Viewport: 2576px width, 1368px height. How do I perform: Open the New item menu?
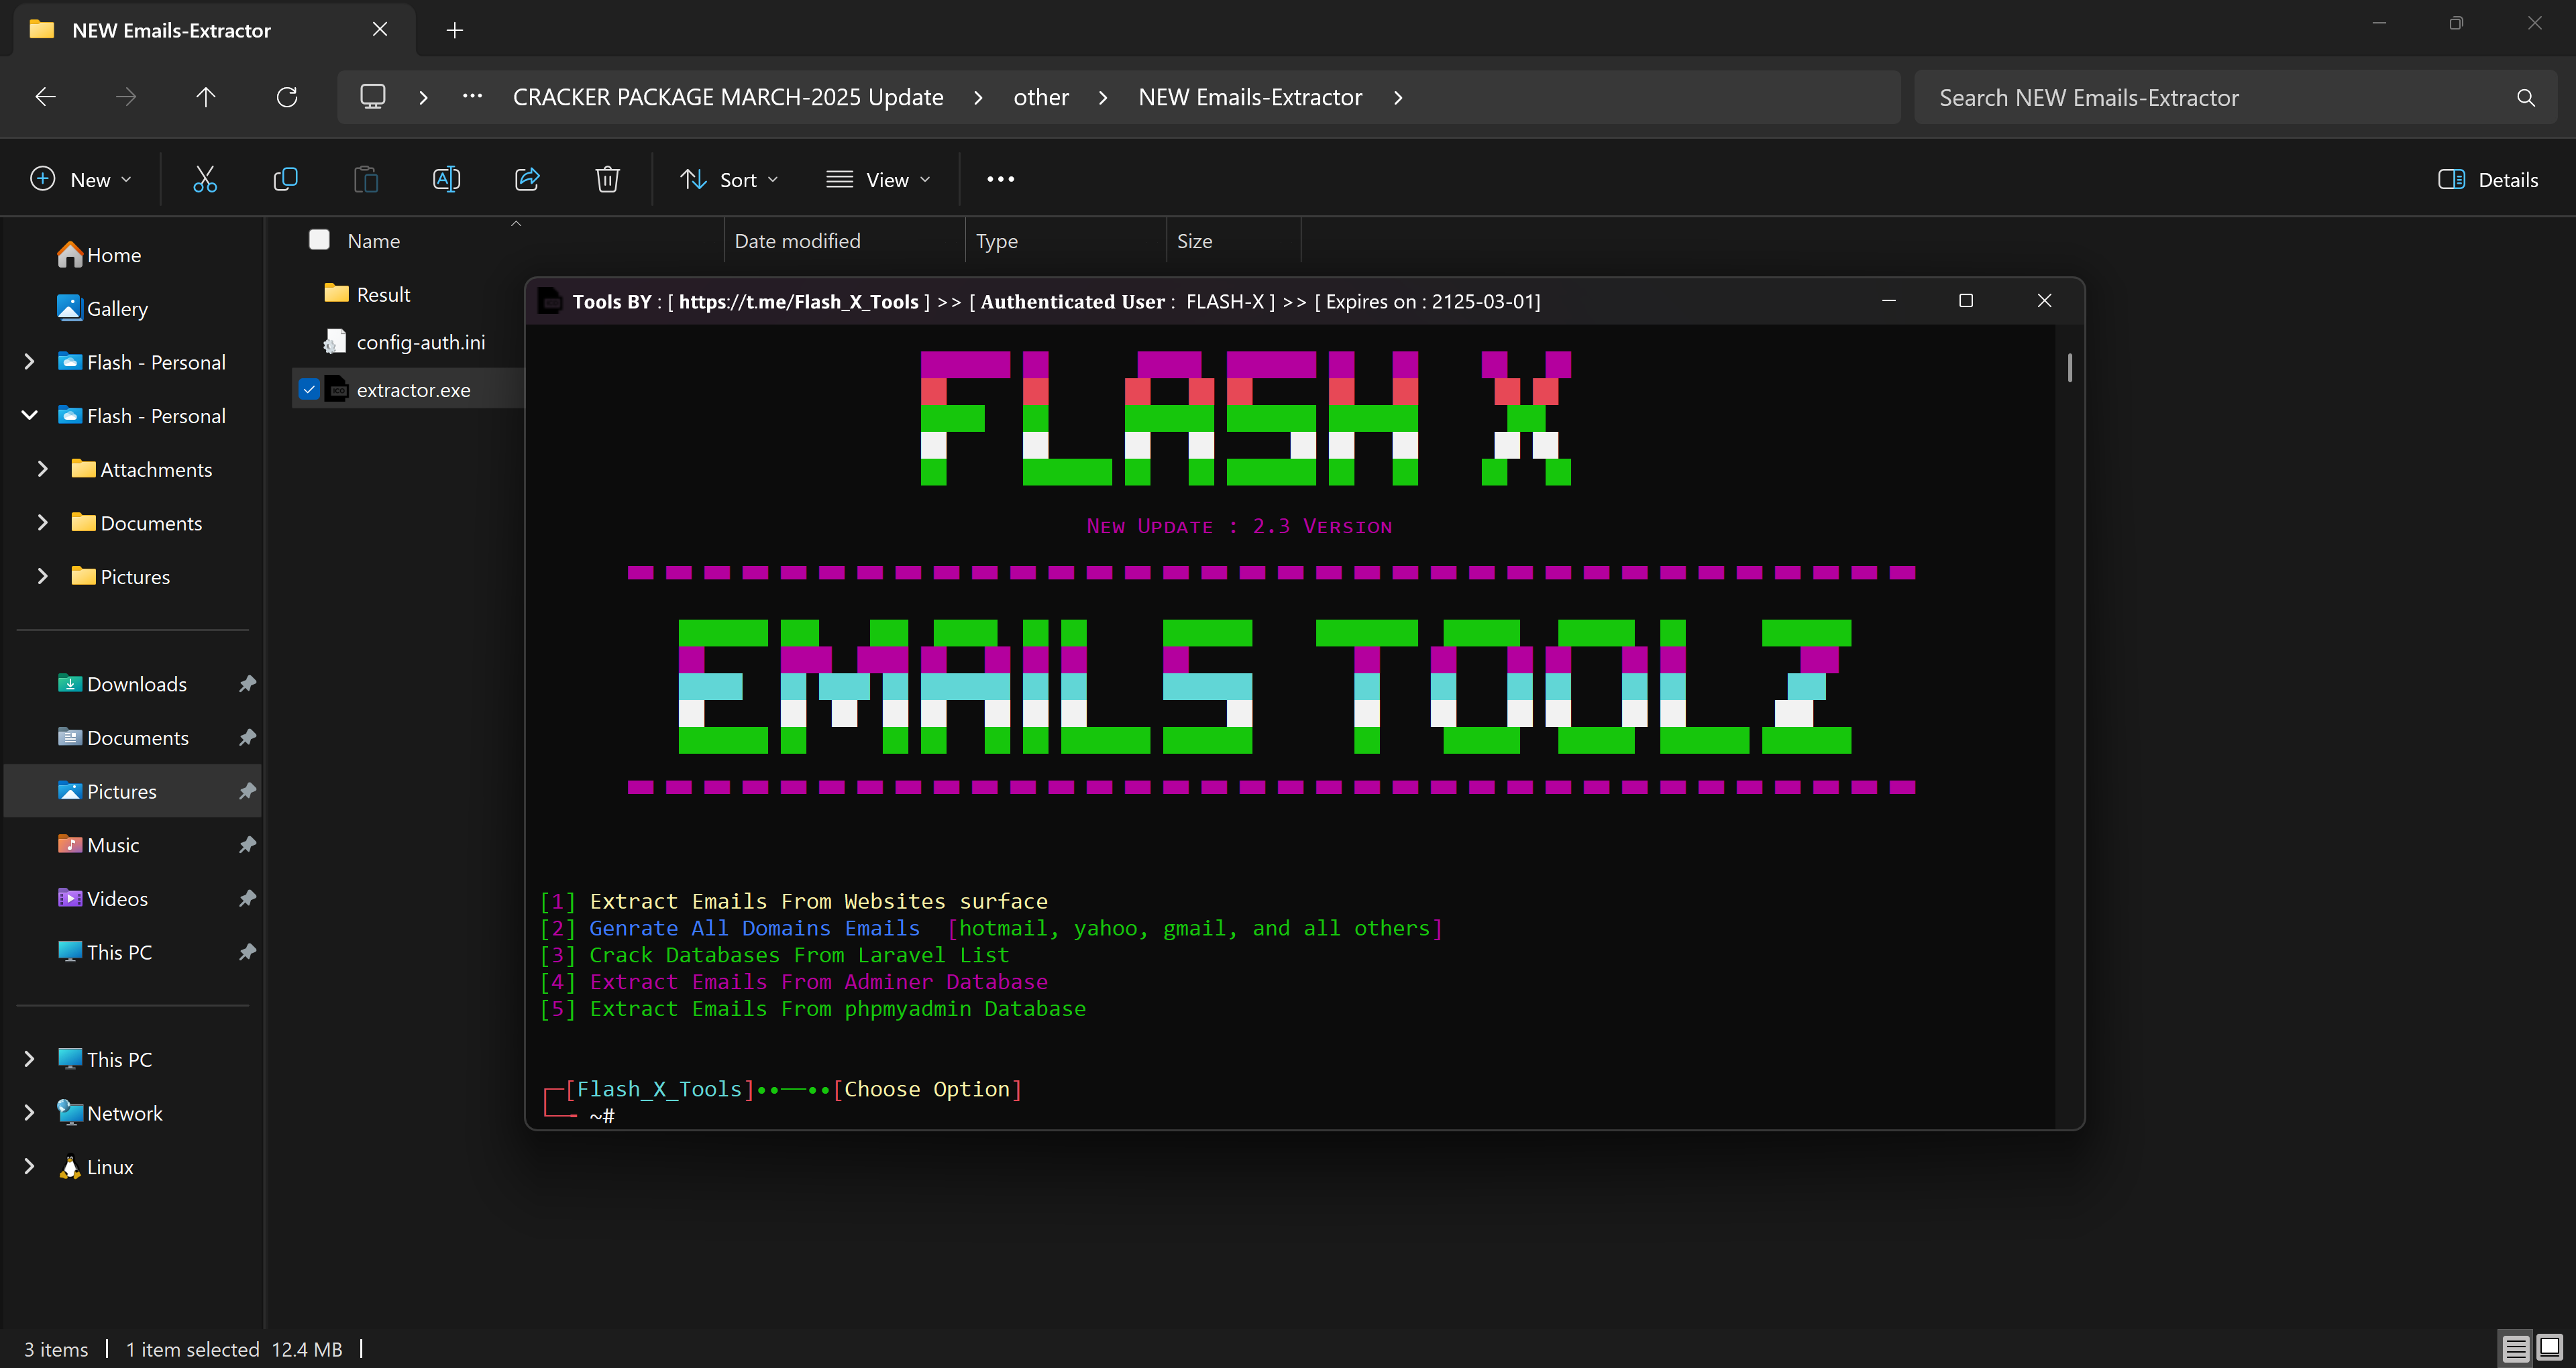(81, 180)
